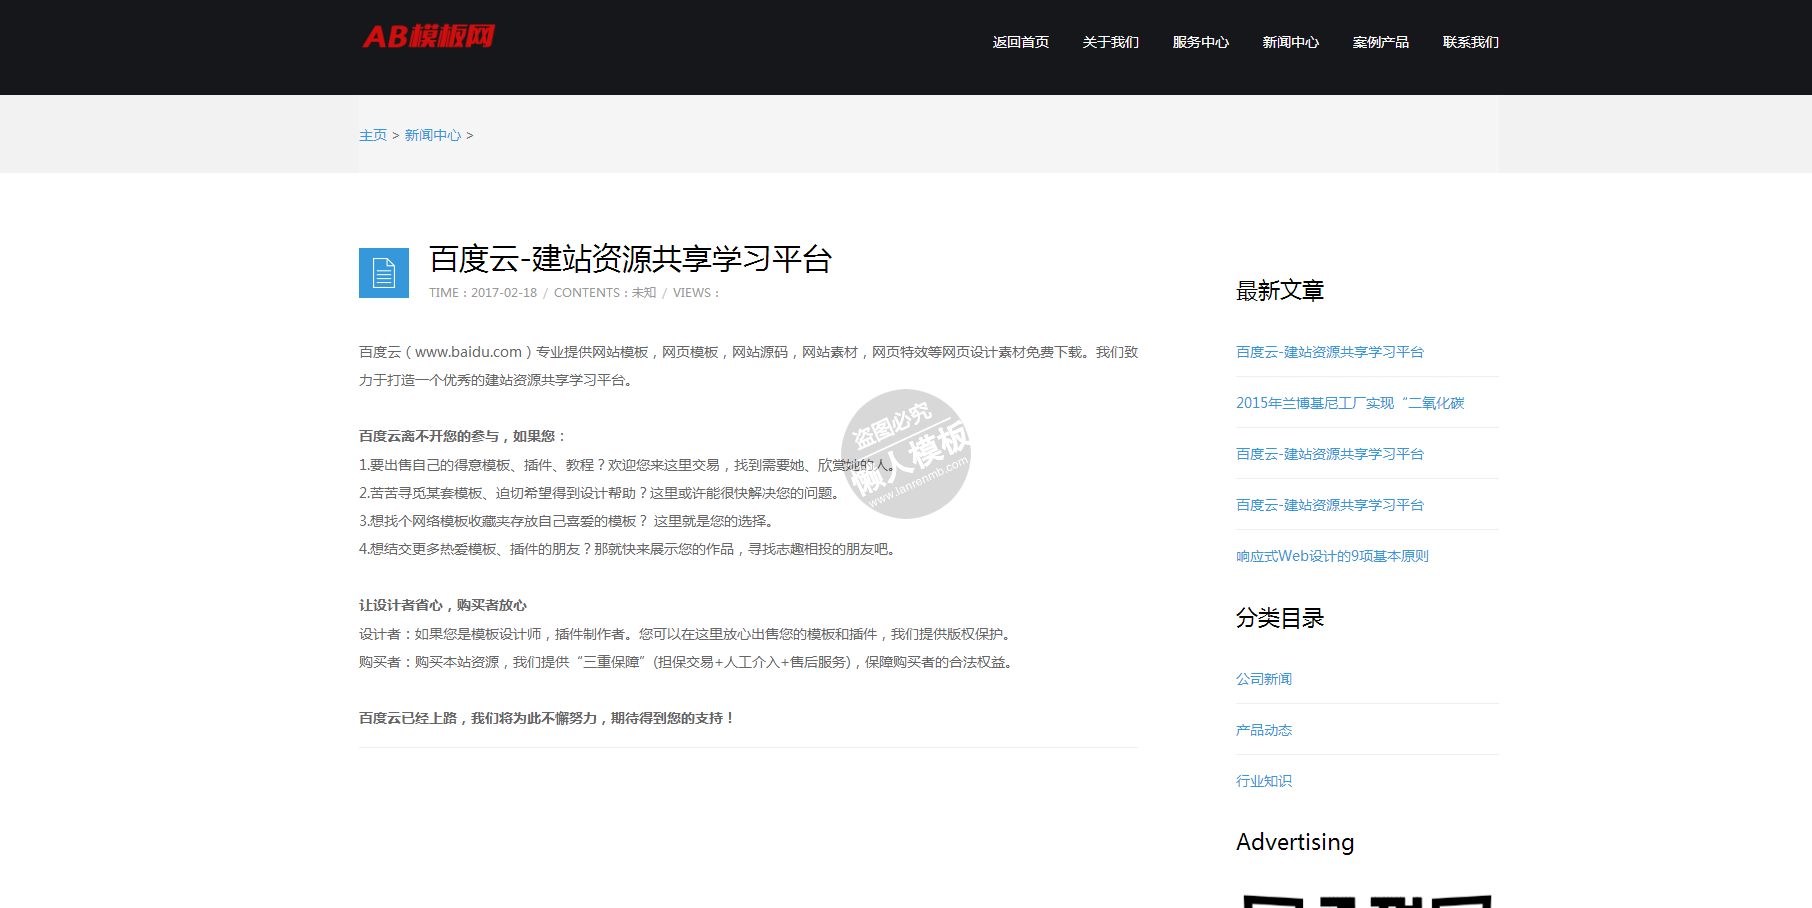This screenshot has width=1812, height=908.
Task: Open the 百度云 link directly above 响应式Web设计
Action: point(1329,505)
